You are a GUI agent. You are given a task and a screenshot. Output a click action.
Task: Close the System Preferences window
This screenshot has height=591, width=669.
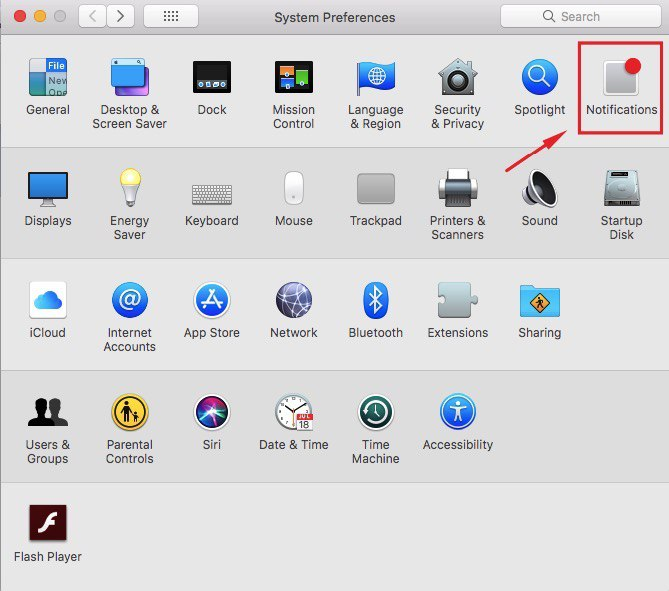[x=20, y=16]
